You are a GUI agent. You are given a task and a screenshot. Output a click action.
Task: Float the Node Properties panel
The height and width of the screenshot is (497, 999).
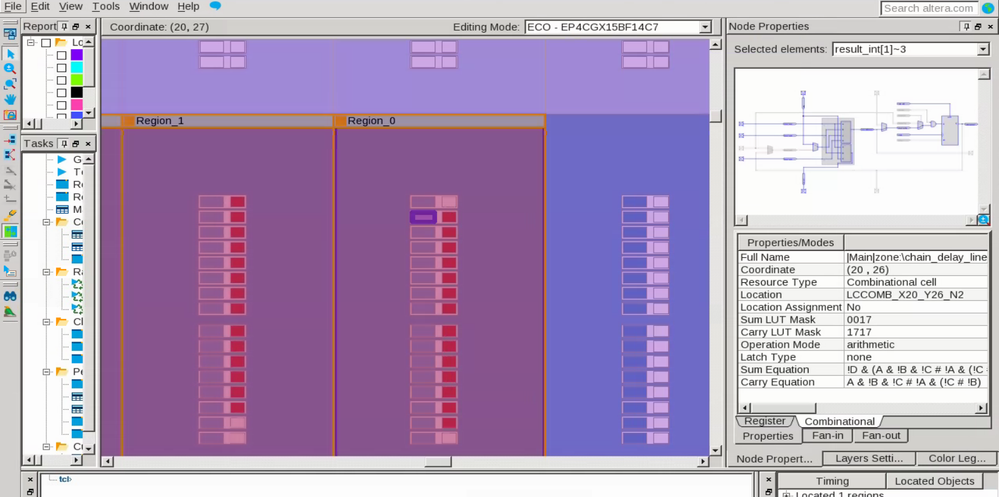978,27
